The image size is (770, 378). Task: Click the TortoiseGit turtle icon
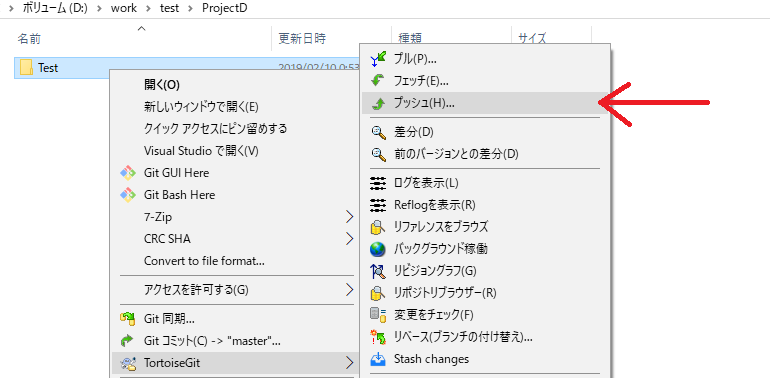click(x=127, y=363)
